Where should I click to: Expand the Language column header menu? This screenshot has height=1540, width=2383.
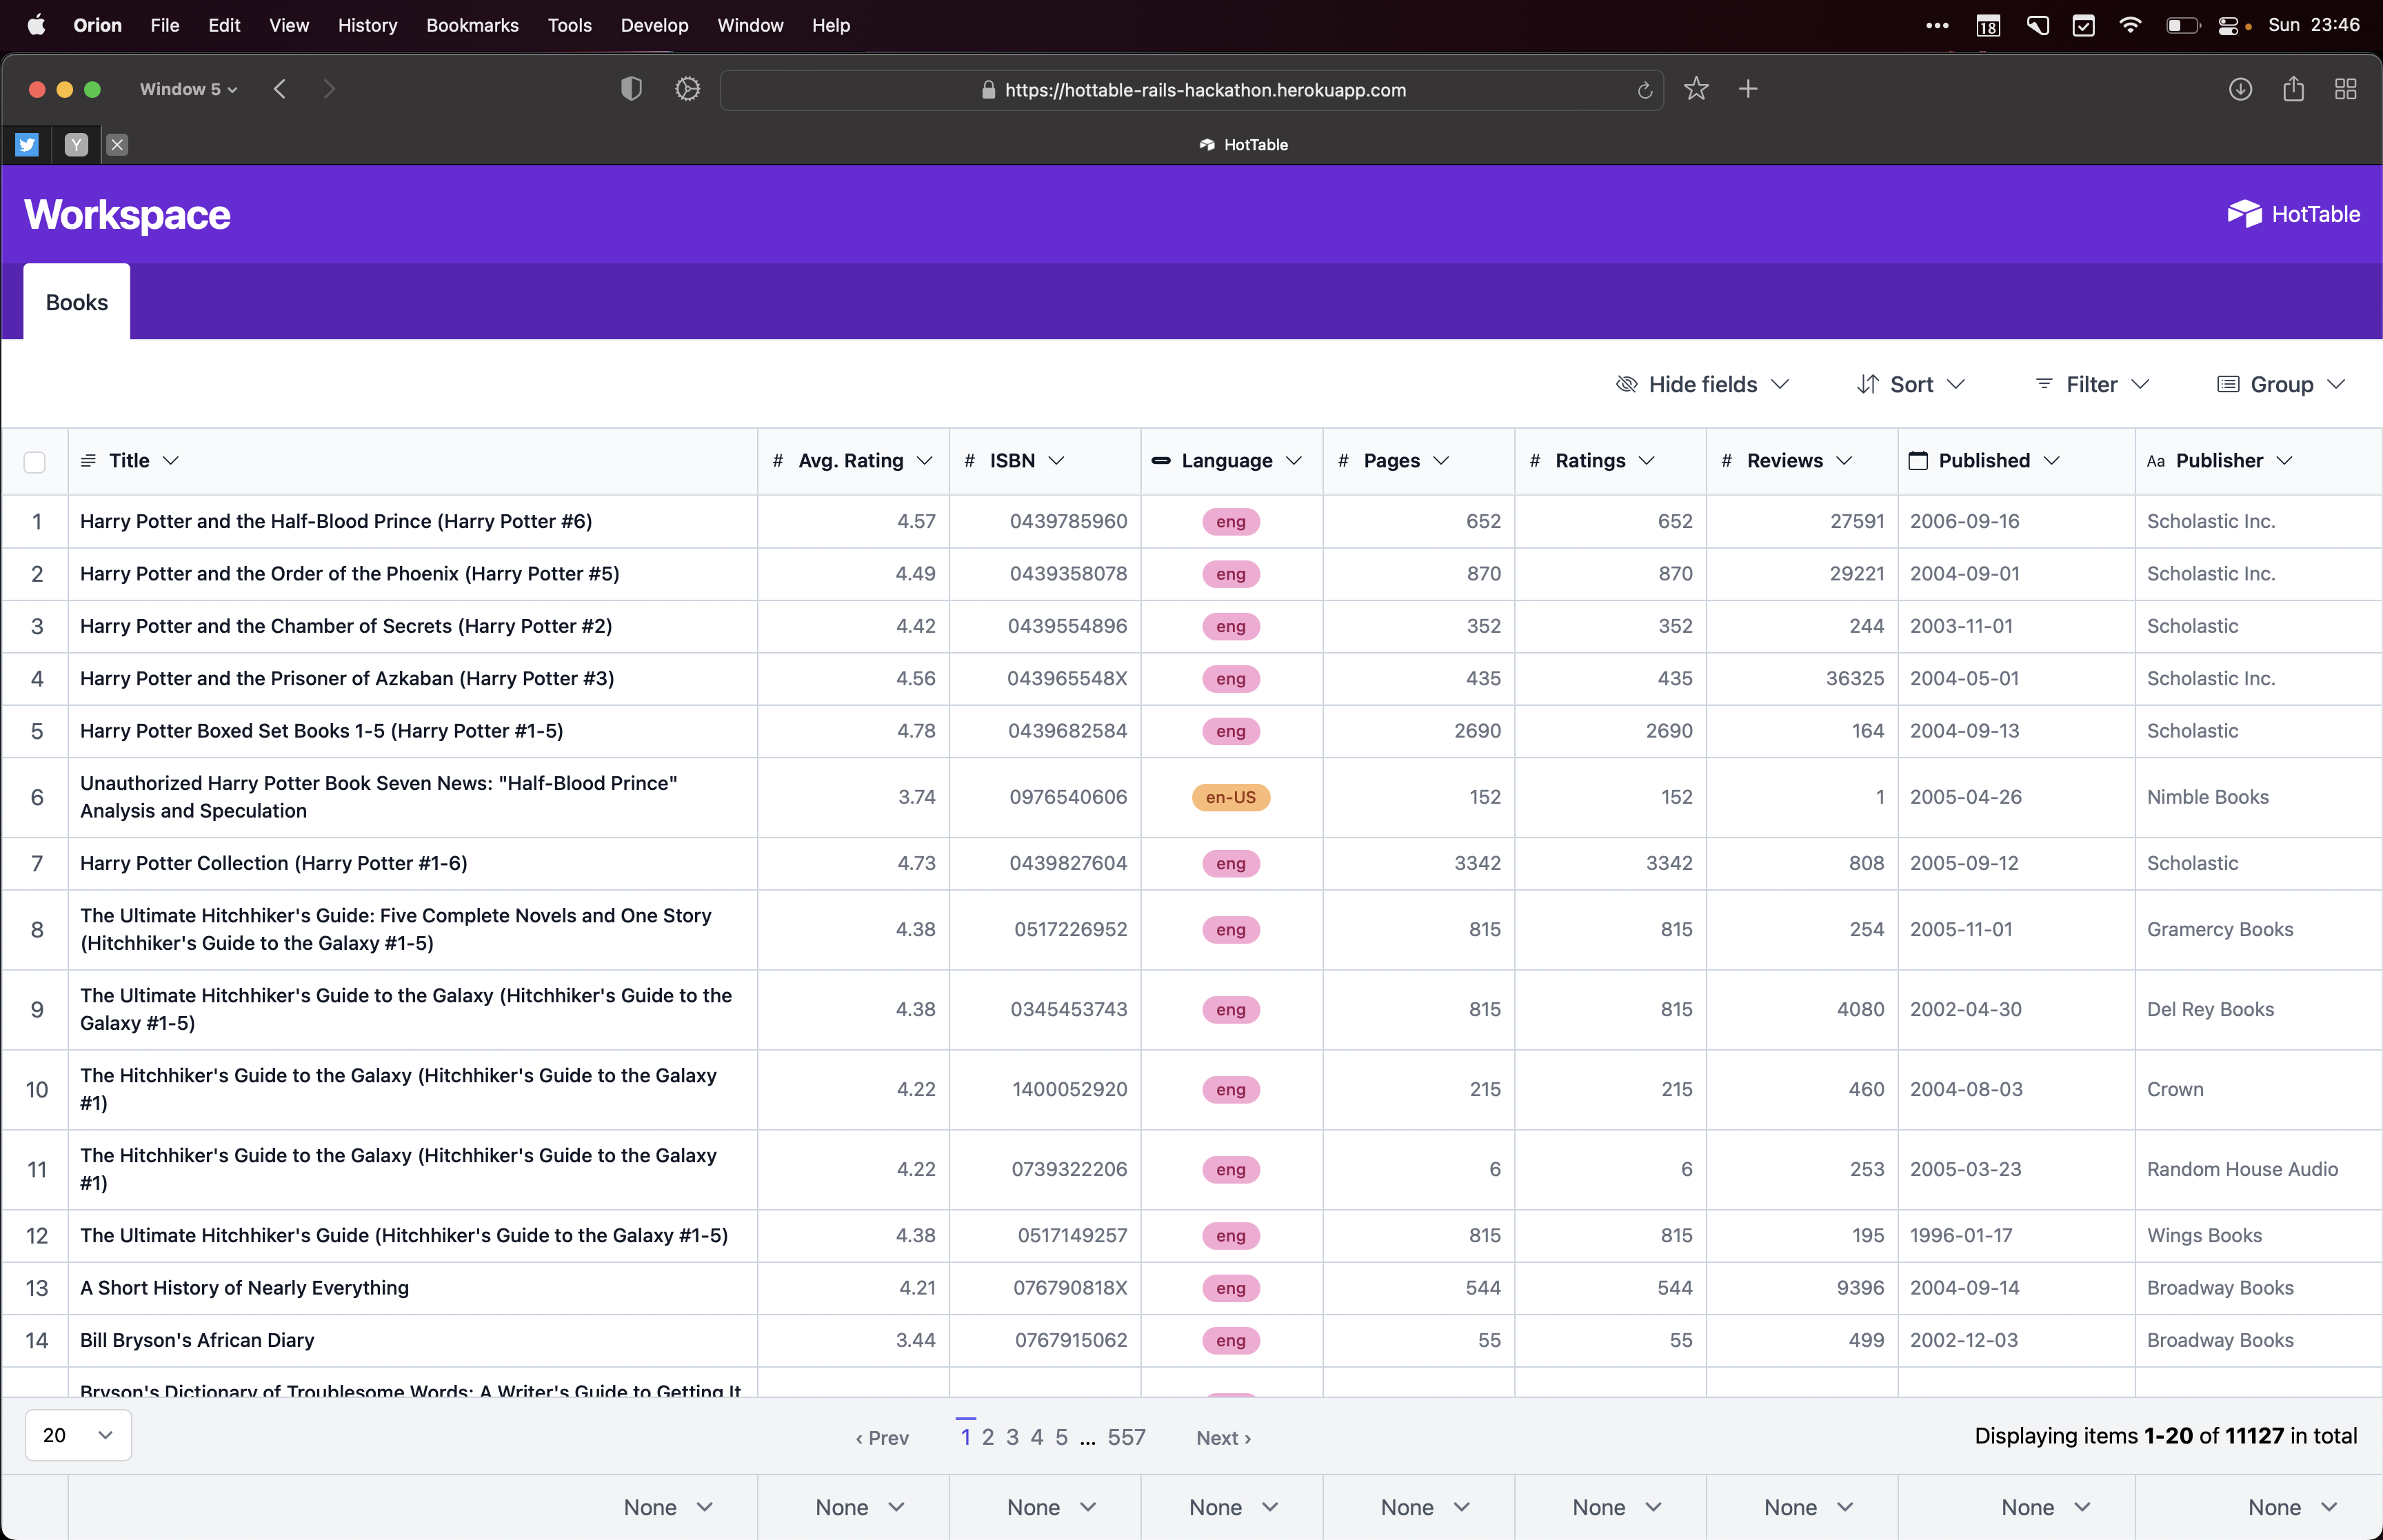pyautogui.click(x=1294, y=461)
